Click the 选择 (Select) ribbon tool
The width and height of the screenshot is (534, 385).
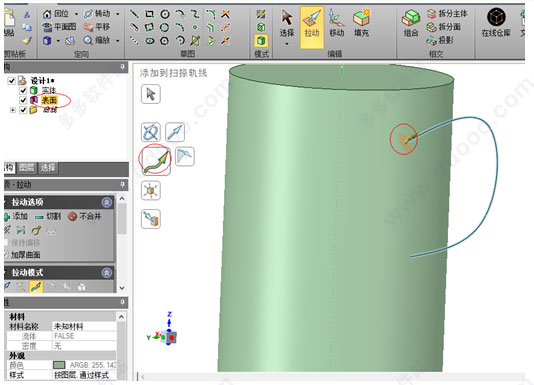(287, 23)
